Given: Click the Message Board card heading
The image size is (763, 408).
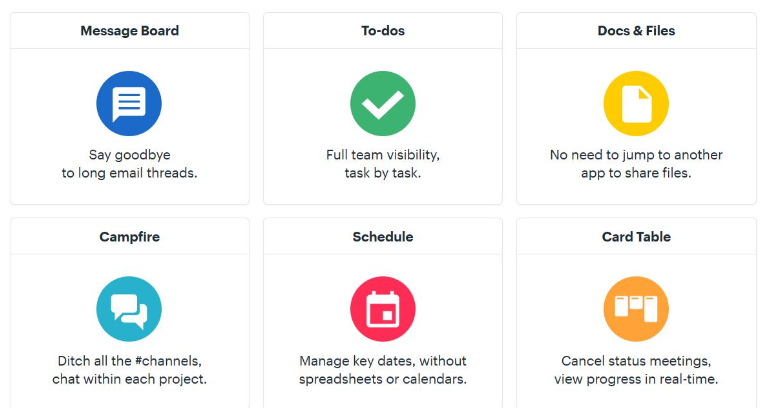Looking at the screenshot, I should (129, 31).
